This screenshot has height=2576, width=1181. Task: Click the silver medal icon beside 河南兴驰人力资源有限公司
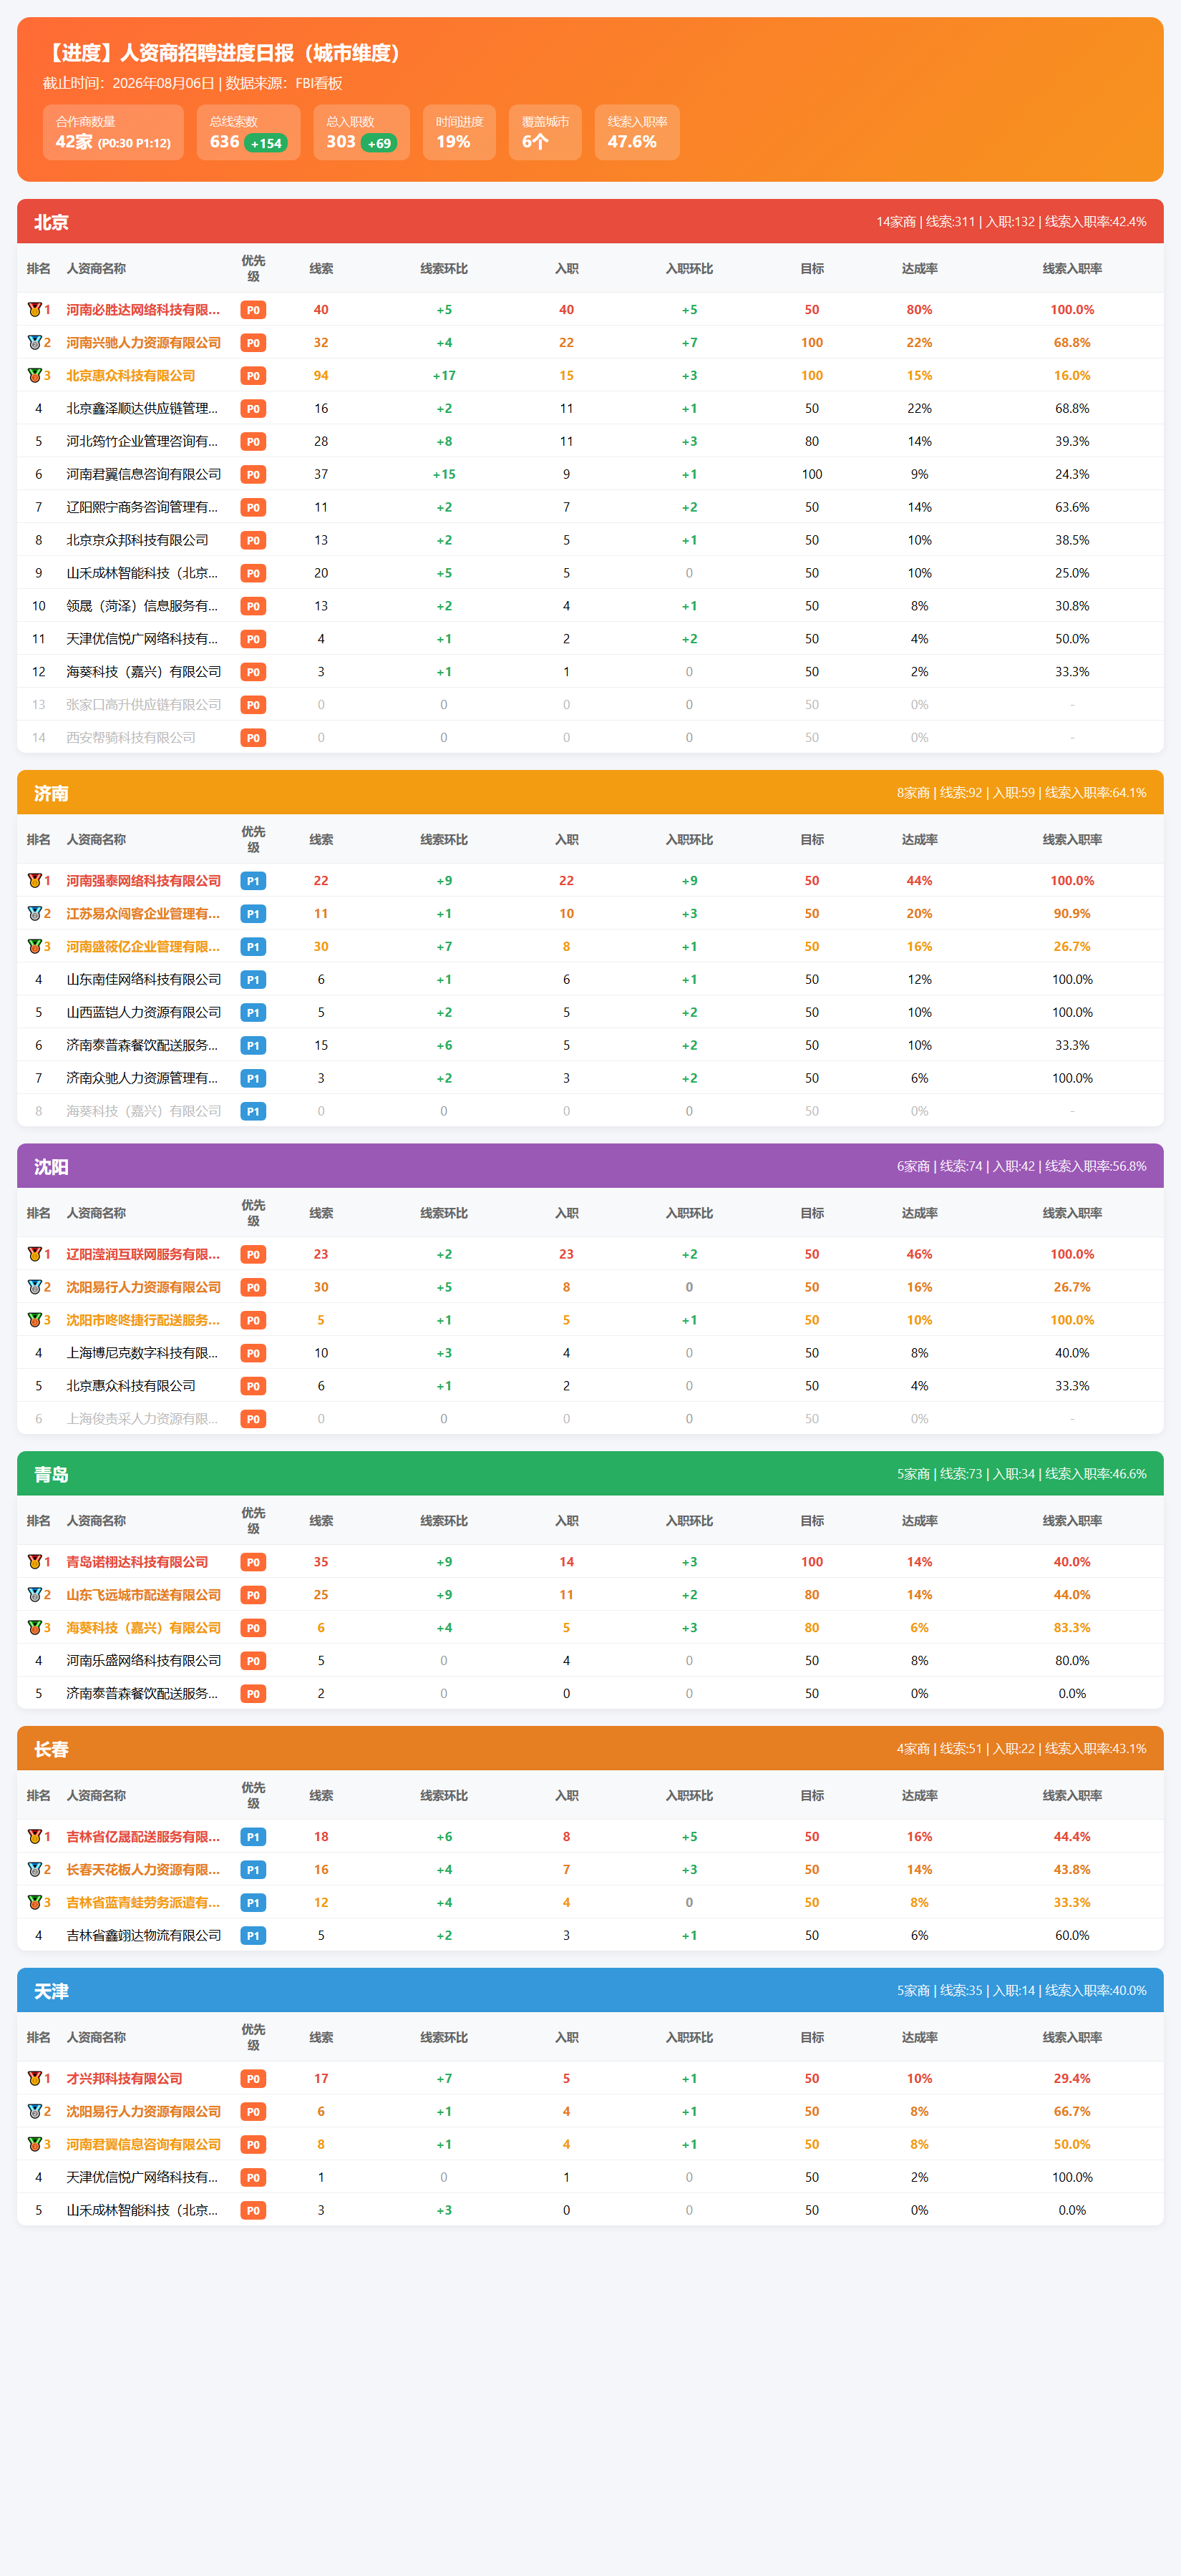[x=35, y=343]
